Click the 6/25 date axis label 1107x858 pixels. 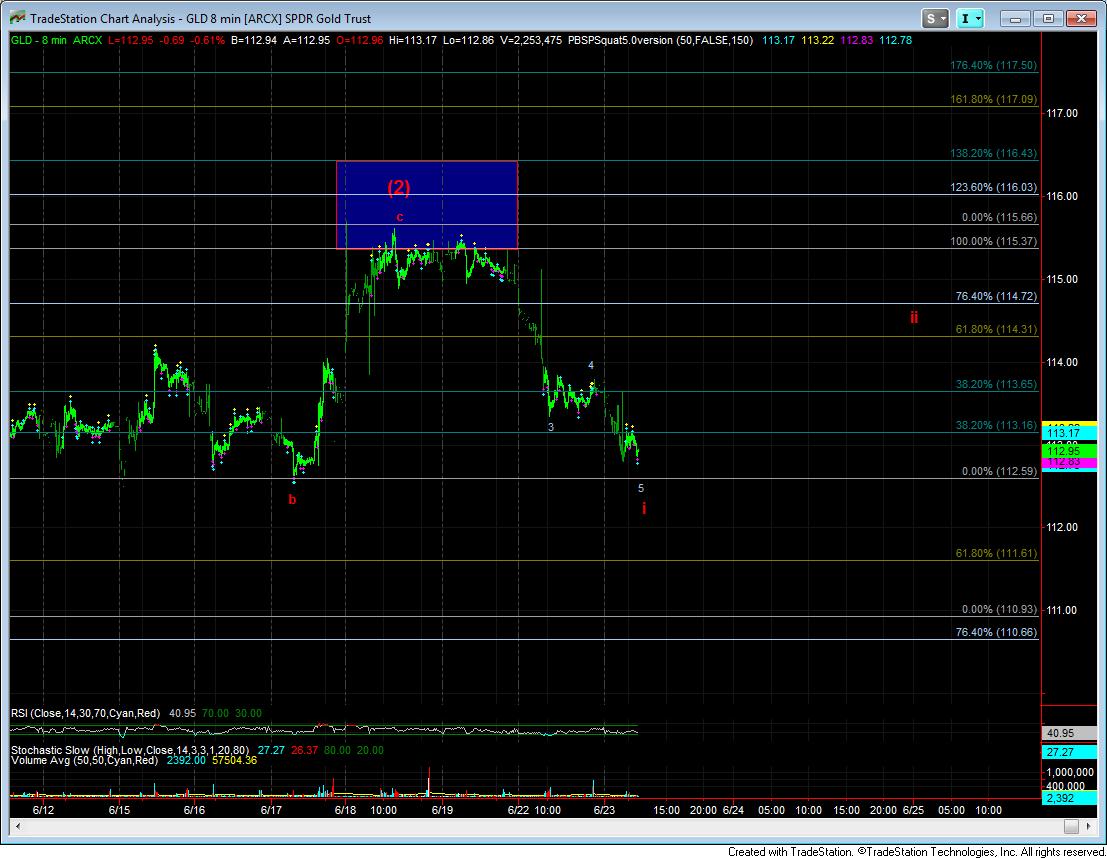click(x=914, y=810)
